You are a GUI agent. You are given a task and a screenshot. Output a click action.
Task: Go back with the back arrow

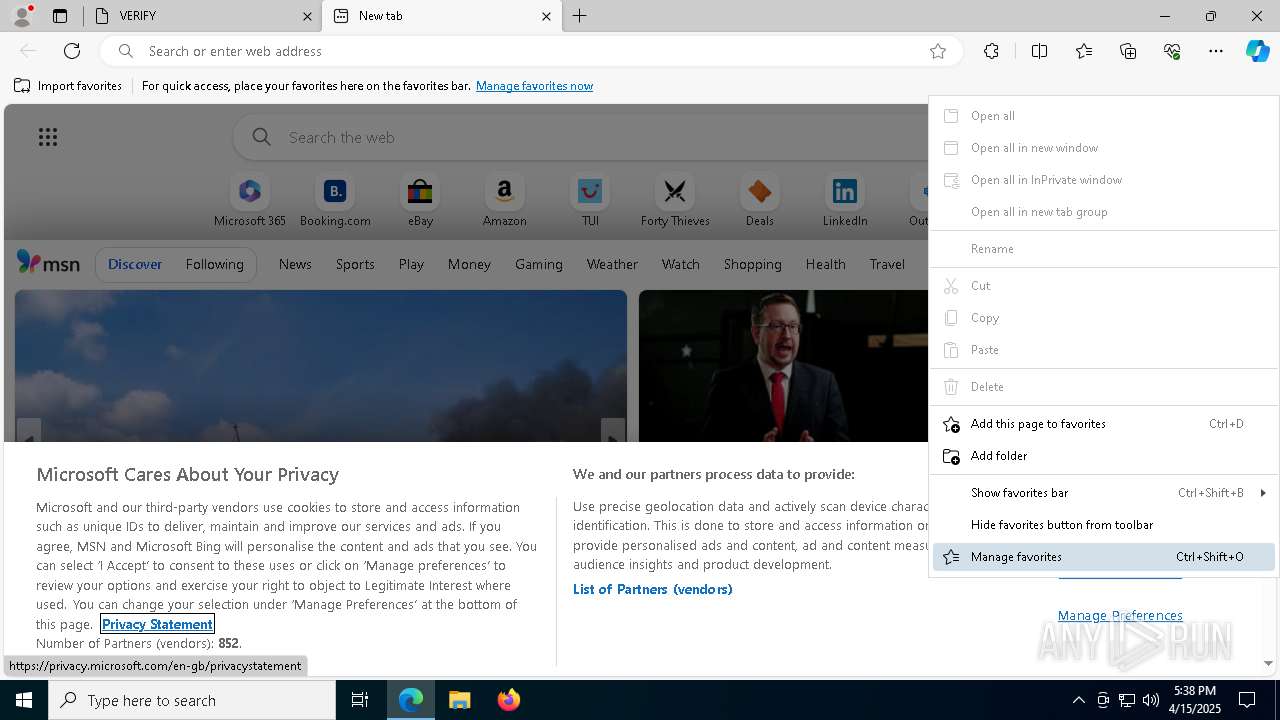(x=28, y=51)
